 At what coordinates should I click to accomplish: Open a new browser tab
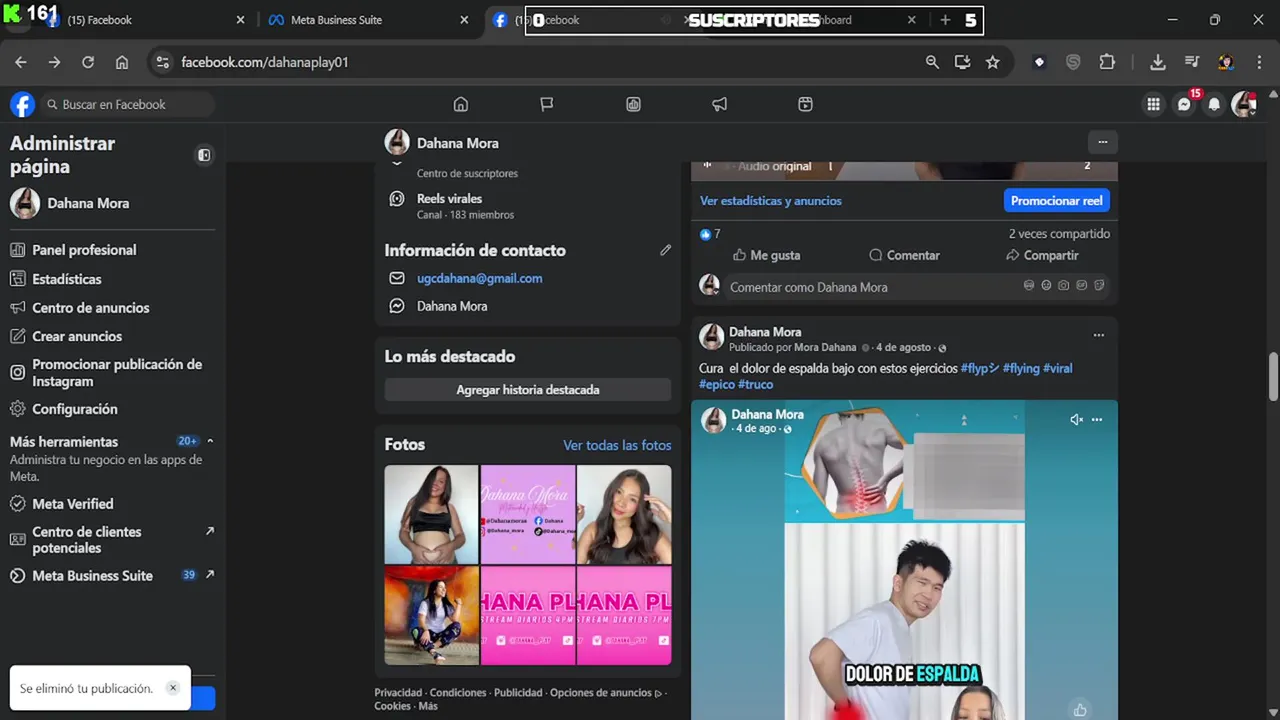point(945,20)
